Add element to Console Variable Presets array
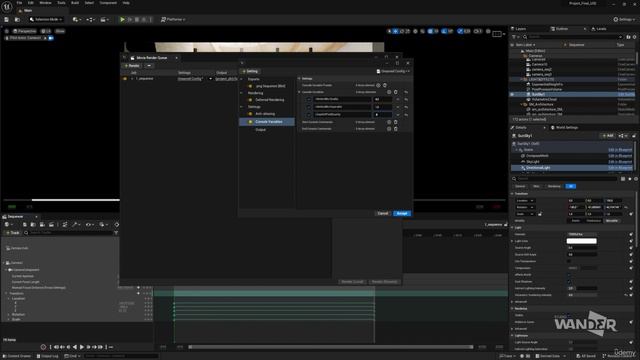The image size is (640, 360). (378, 85)
